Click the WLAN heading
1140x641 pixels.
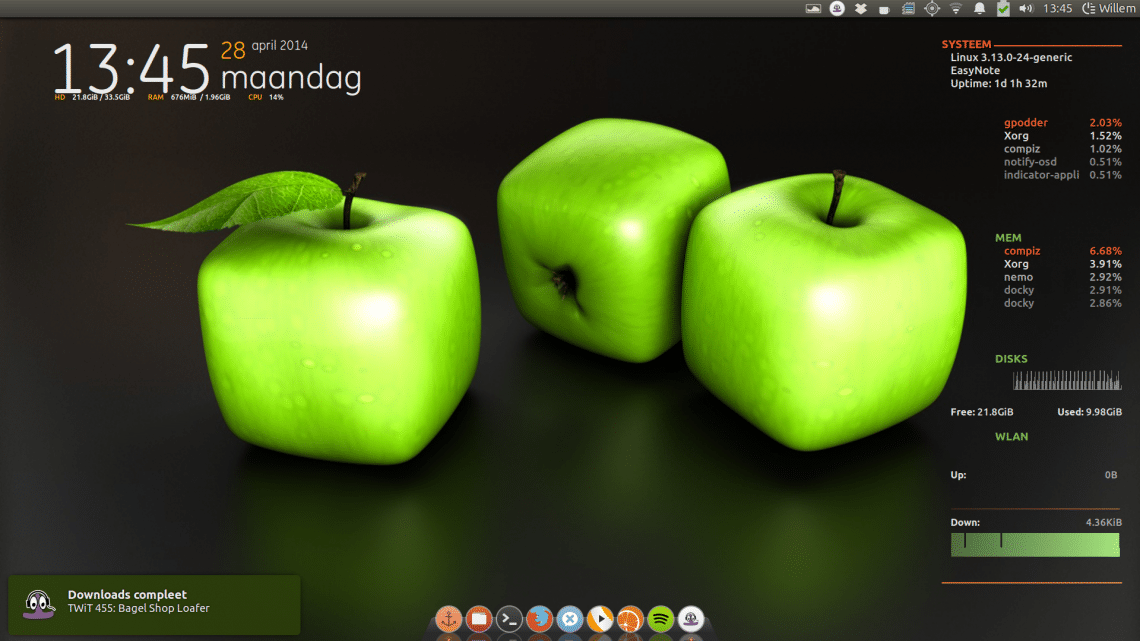click(x=1011, y=437)
